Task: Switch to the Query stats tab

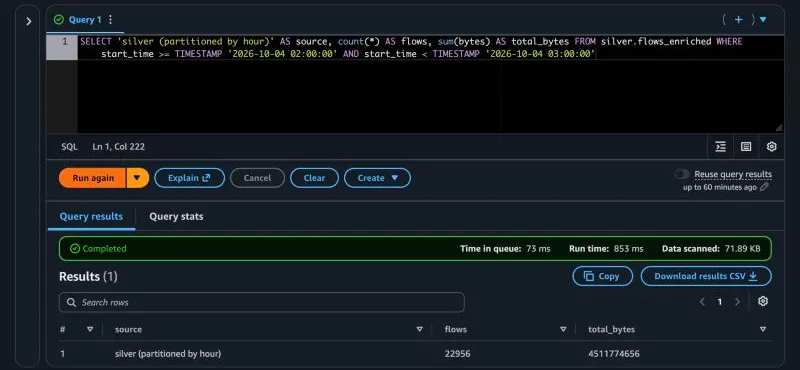Action: pyautogui.click(x=176, y=216)
